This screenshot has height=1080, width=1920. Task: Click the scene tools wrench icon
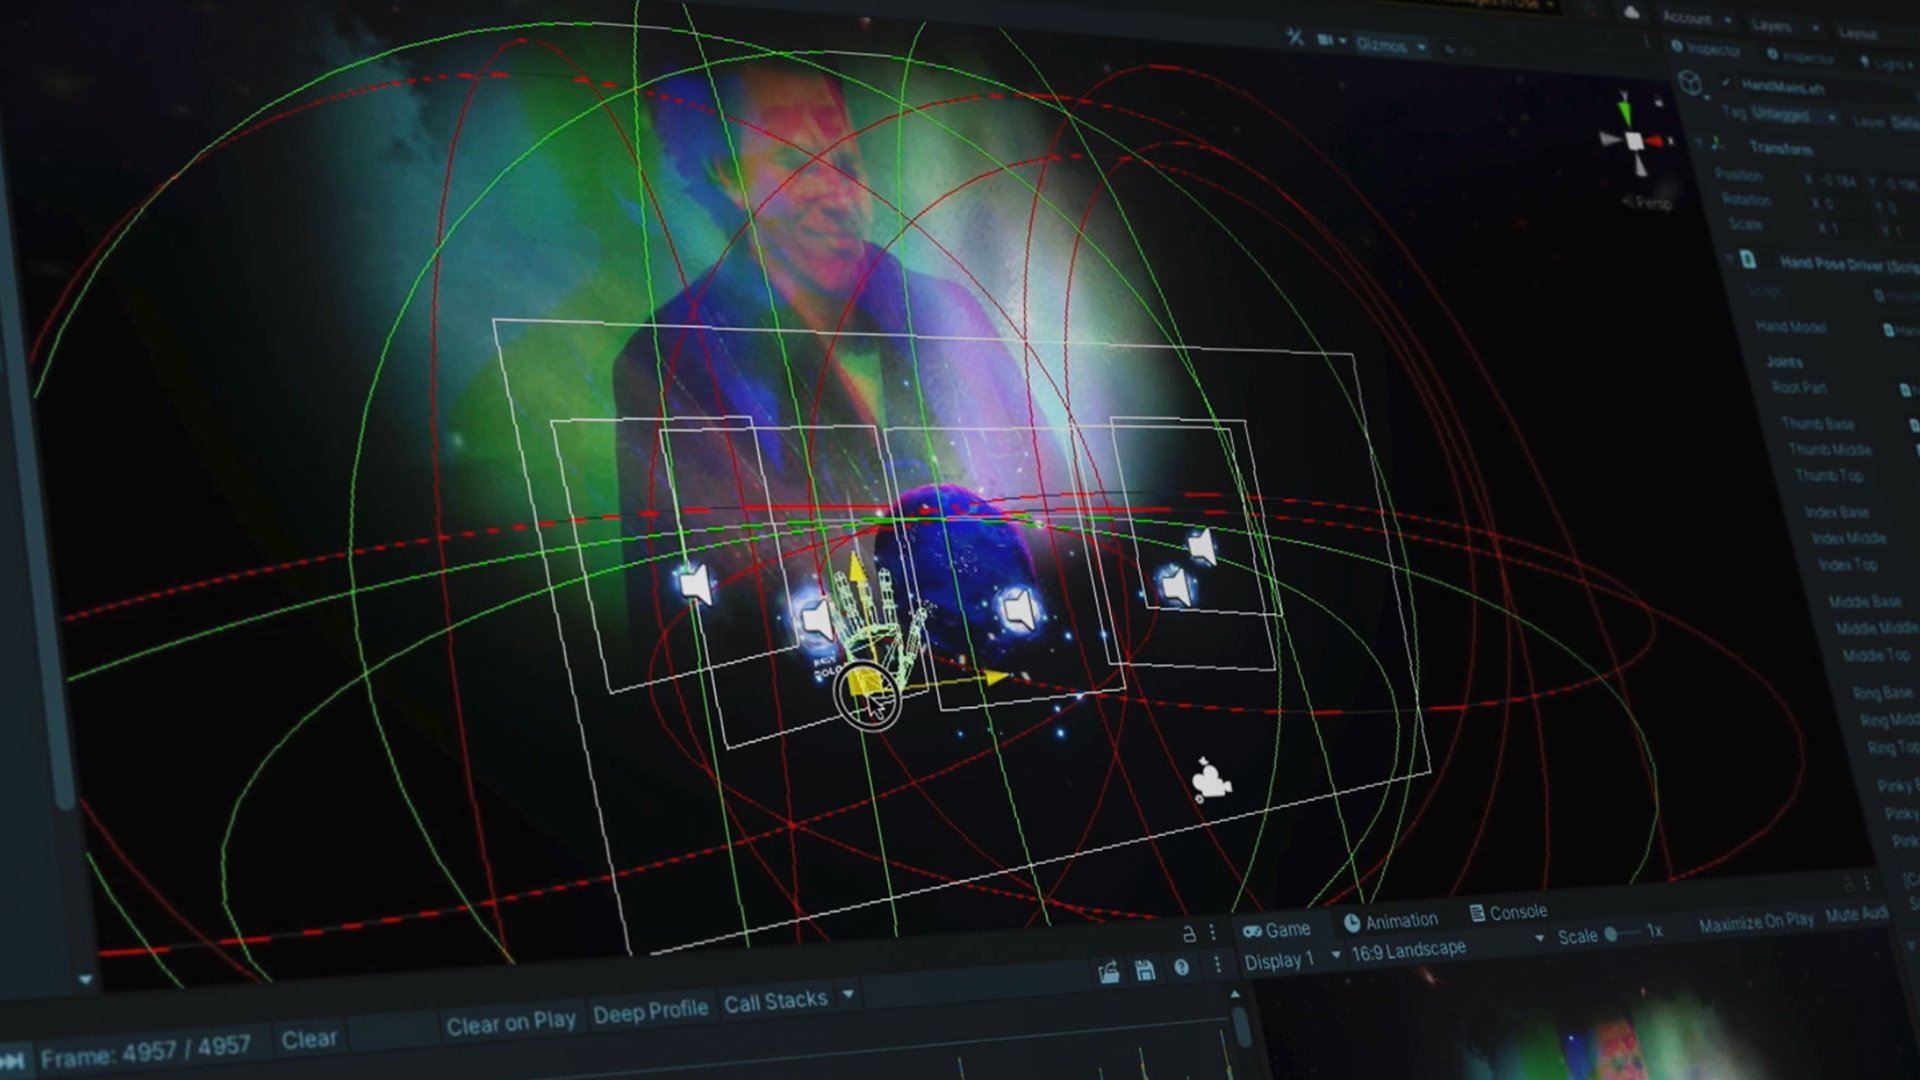(x=1295, y=37)
